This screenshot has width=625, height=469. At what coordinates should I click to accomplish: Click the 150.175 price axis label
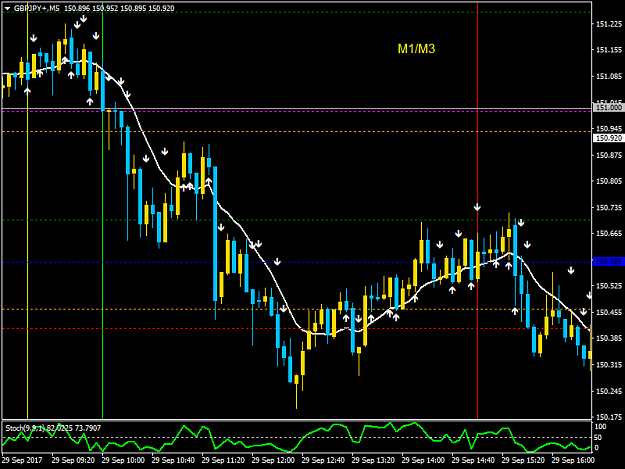[x=609, y=417]
